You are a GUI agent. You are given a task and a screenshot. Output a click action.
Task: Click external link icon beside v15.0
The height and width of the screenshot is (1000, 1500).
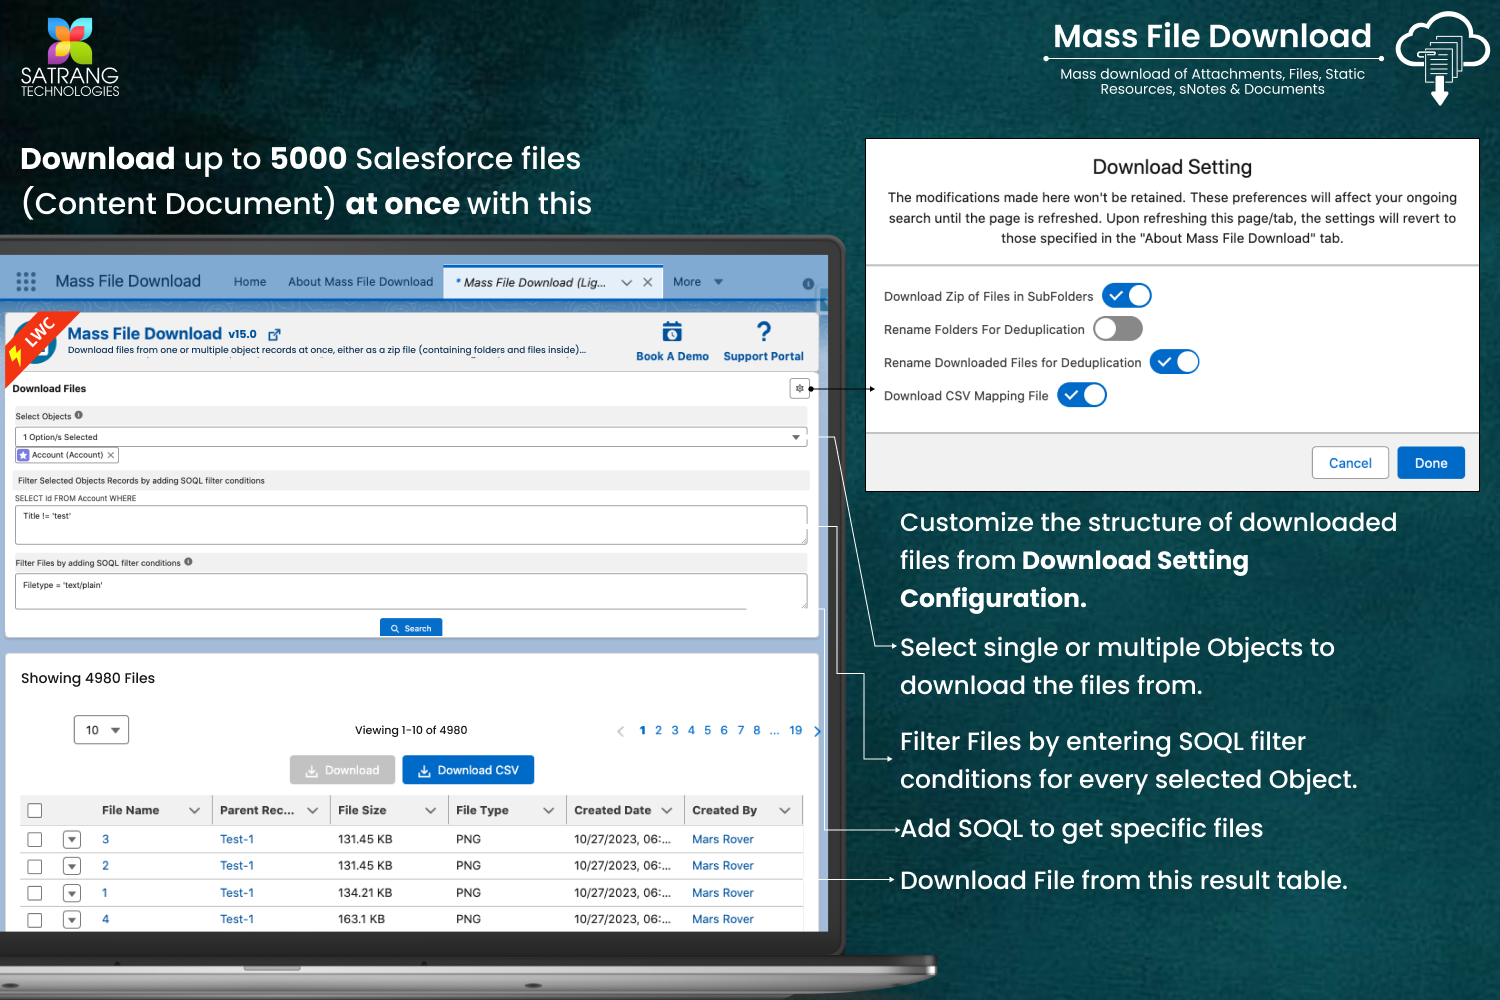click(x=275, y=335)
